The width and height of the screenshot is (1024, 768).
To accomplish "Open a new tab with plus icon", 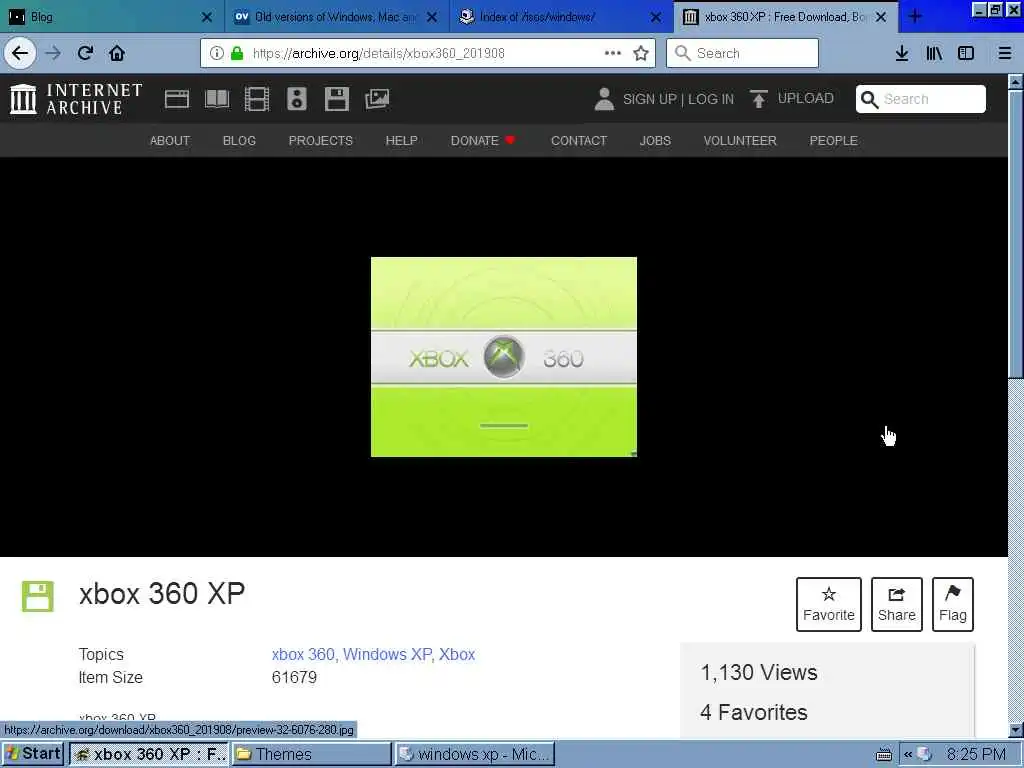I will click(915, 16).
